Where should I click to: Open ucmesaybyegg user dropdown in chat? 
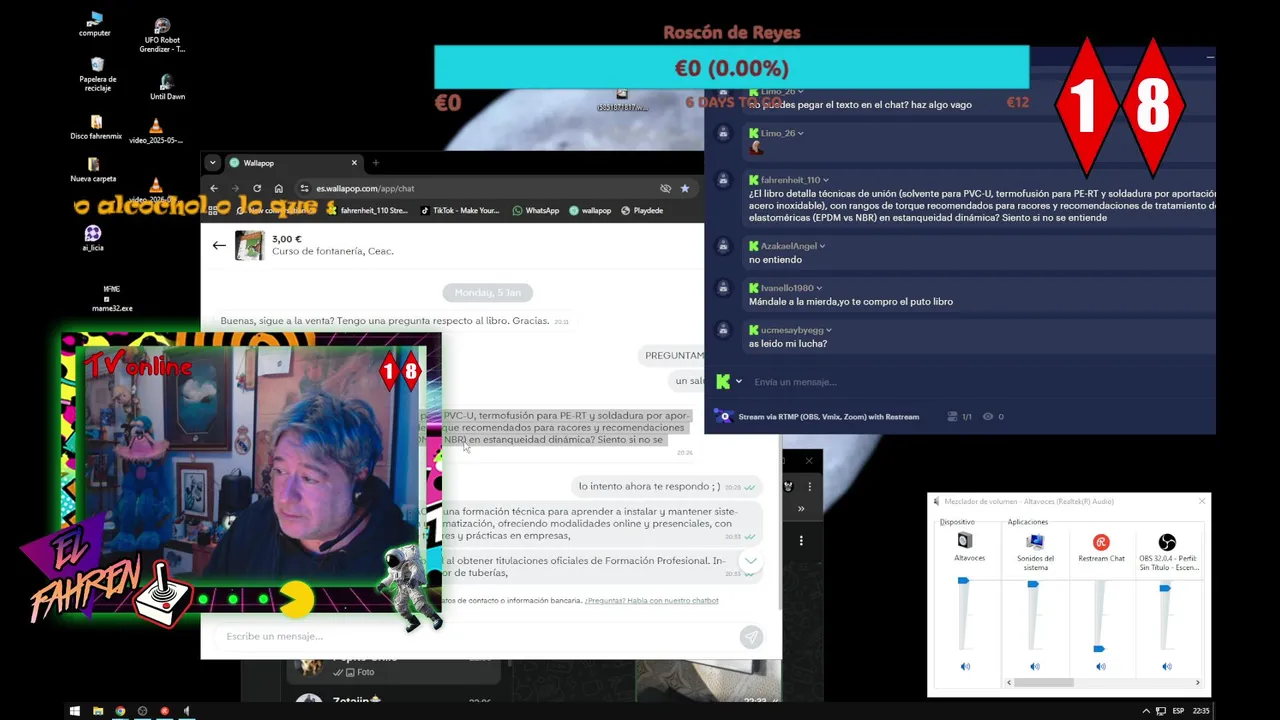point(829,330)
